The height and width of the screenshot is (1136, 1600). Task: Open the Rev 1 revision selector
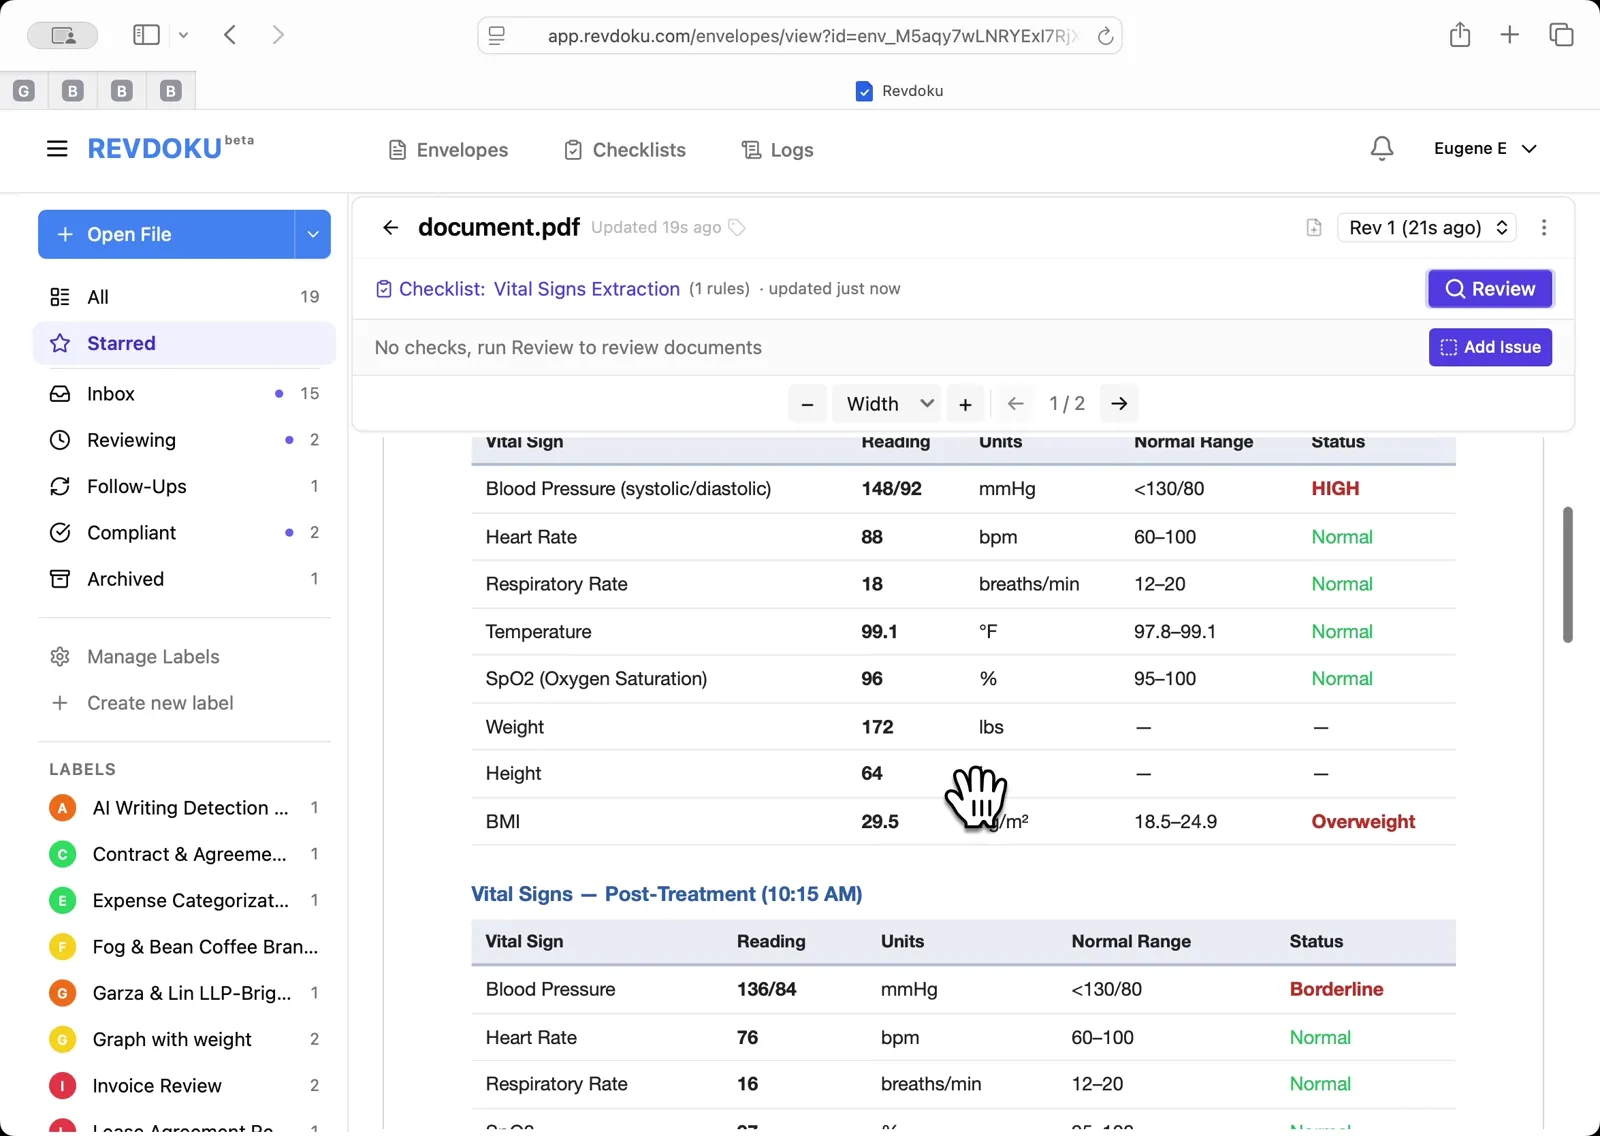(1427, 228)
